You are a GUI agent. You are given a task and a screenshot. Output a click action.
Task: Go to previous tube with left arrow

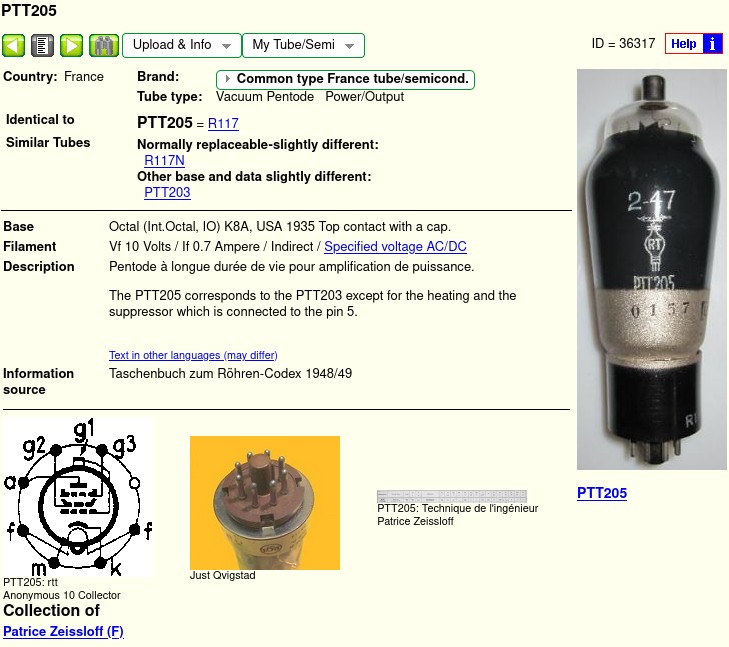[13, 45]
